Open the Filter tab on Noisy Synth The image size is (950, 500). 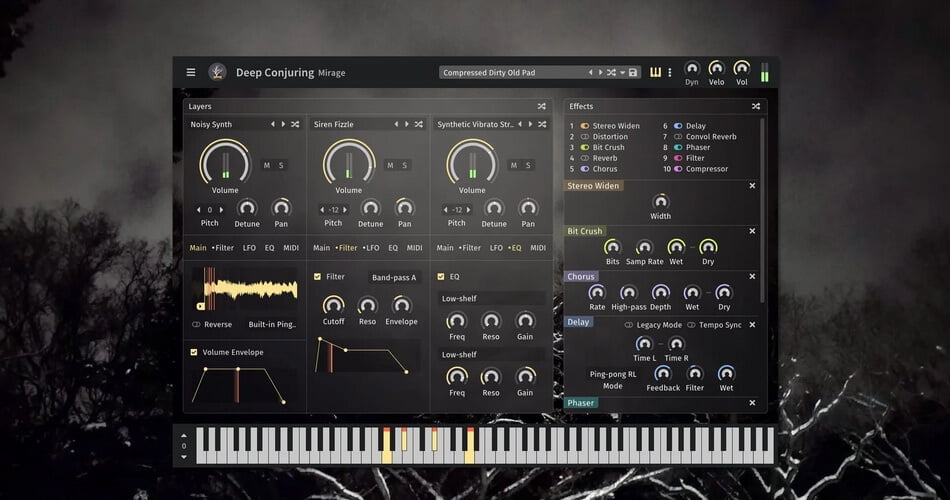pos(224,247)
